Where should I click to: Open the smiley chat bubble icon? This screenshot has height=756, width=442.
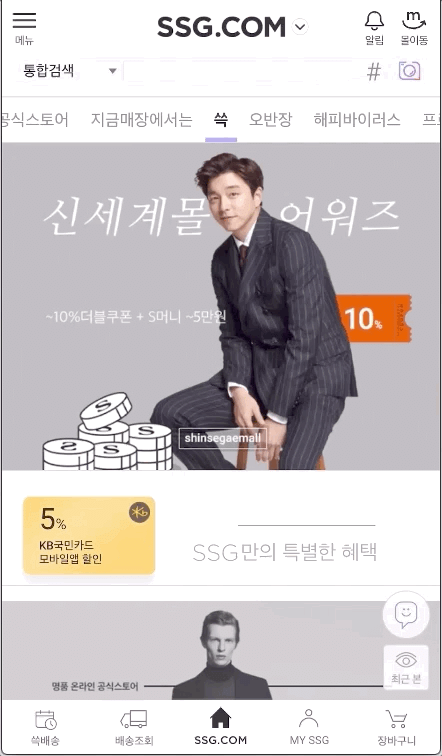(x=406, y=614)
